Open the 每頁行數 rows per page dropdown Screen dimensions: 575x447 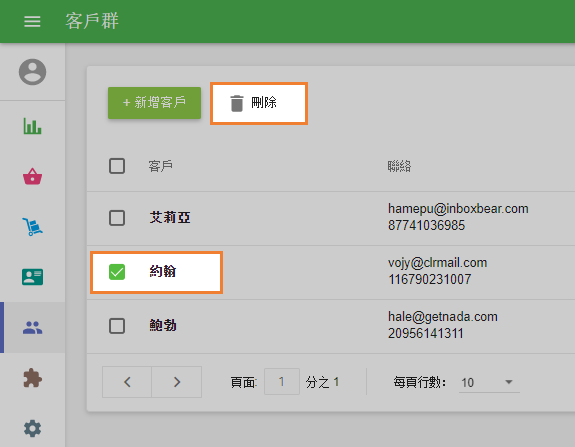[x=489, y=382]
